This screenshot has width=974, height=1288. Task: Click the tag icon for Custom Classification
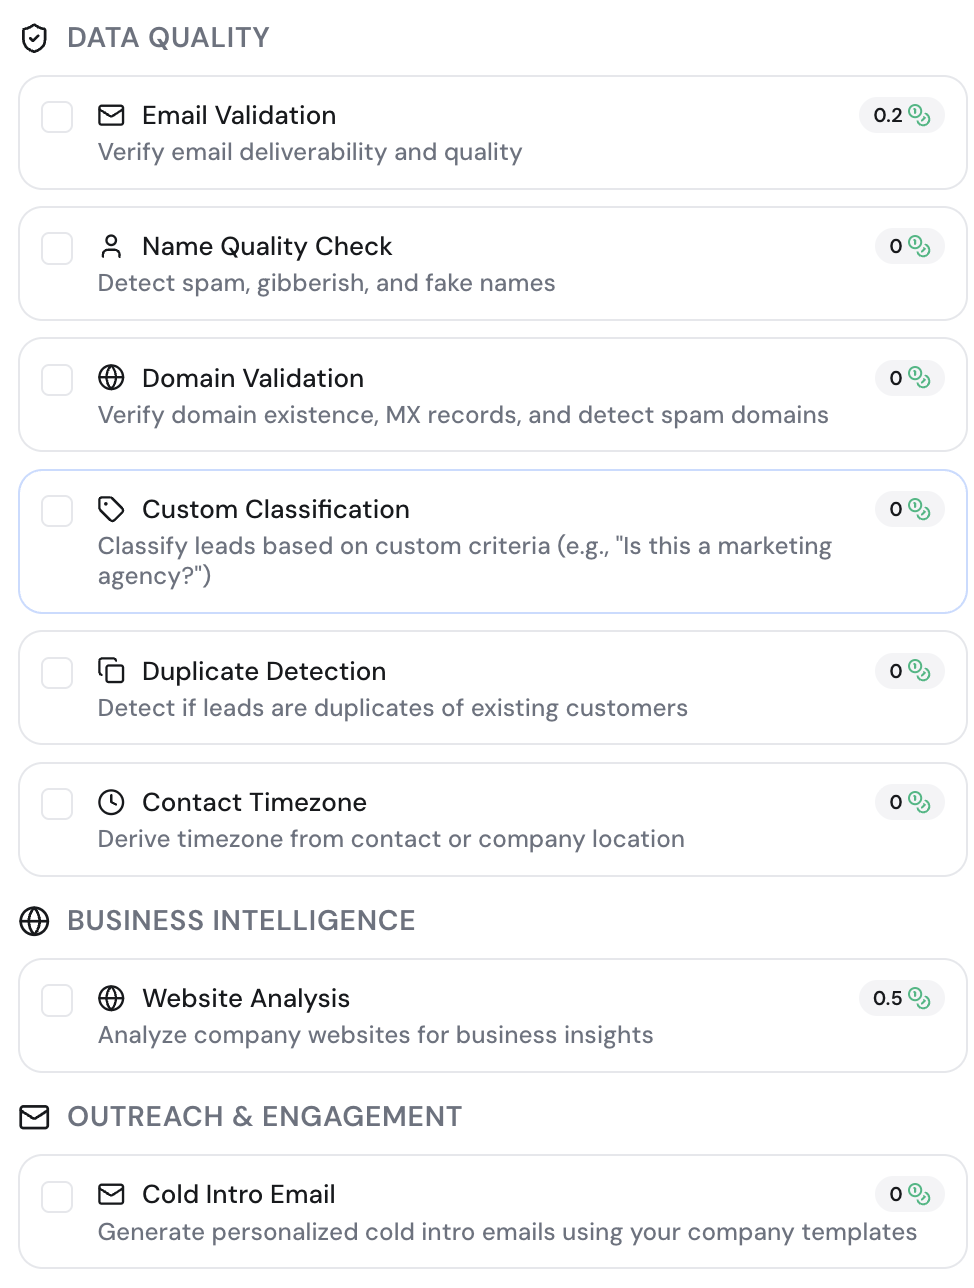click(111, 509)
